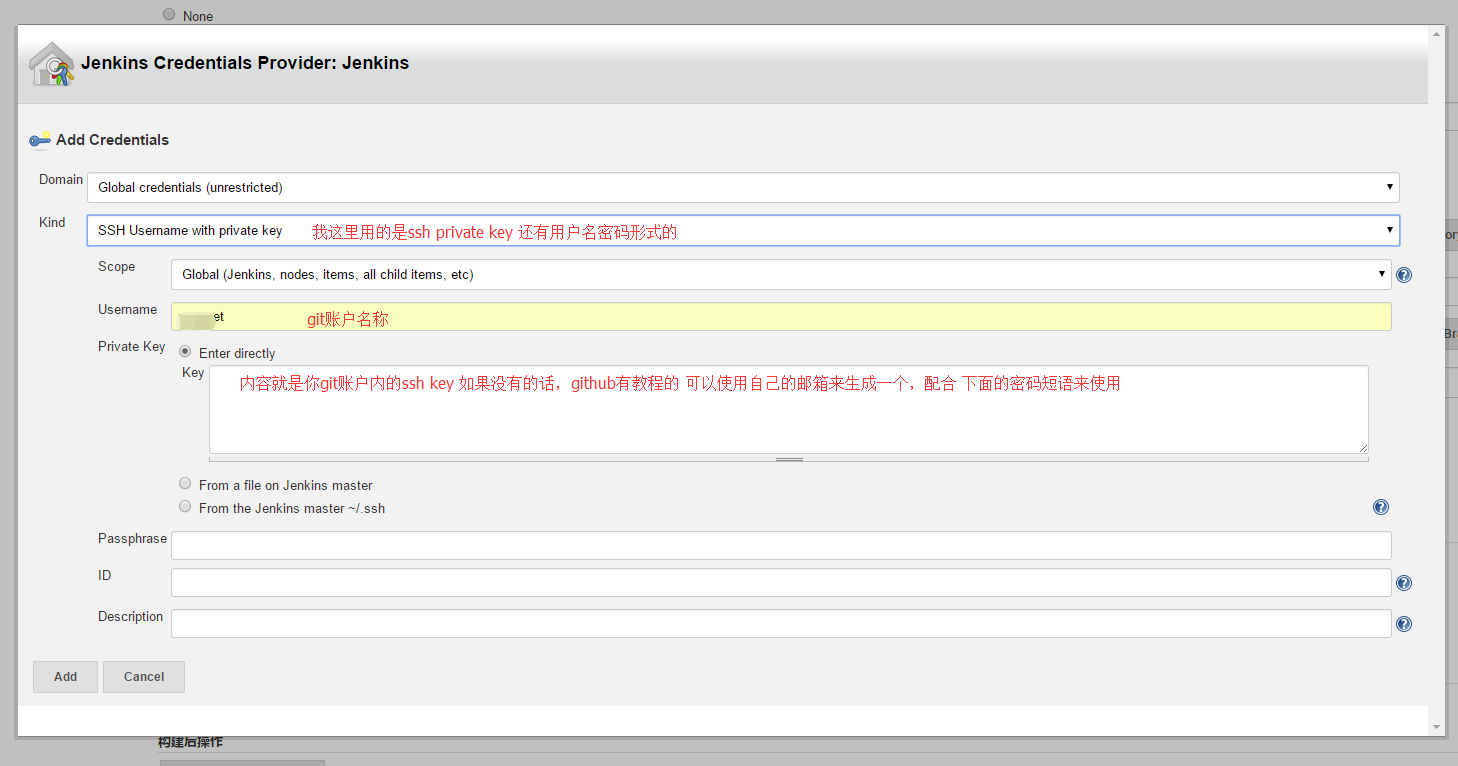Image resolution: width=1458 pixels, height=766 pixels.
Task: Open the Scope dropdown
Action: 781,274
